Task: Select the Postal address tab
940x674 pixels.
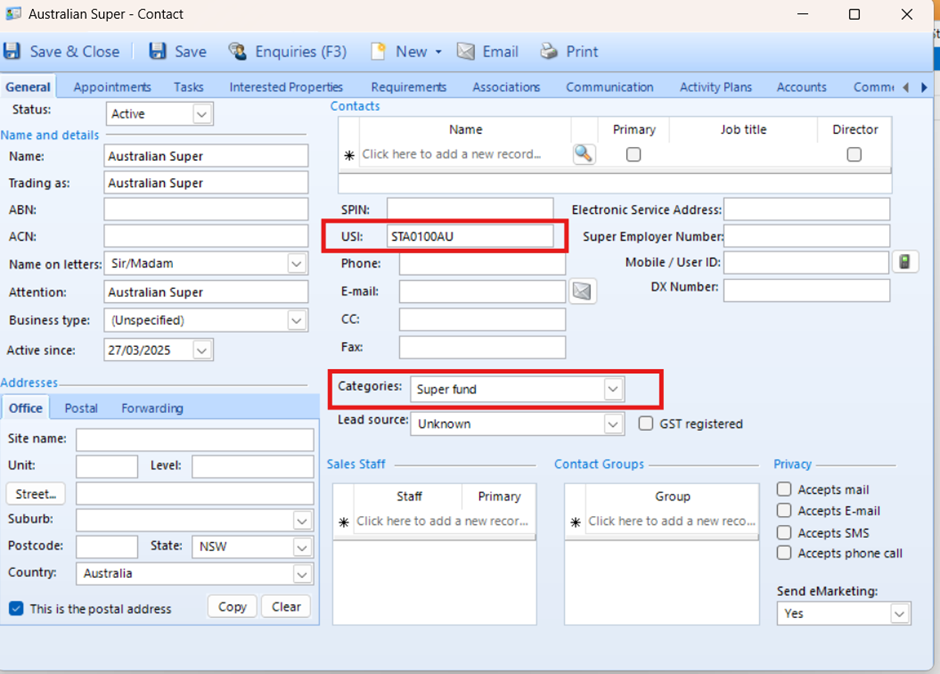Action: click(81, 408)
